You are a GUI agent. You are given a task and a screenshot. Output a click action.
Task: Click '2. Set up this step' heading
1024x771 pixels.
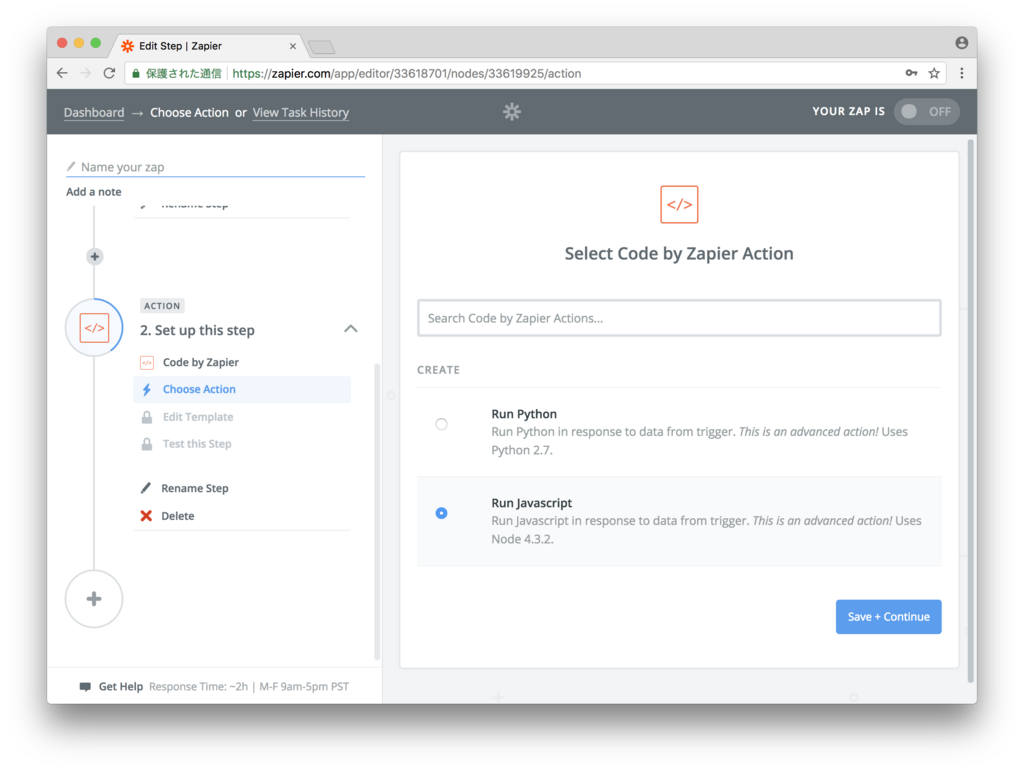point(197,330)
